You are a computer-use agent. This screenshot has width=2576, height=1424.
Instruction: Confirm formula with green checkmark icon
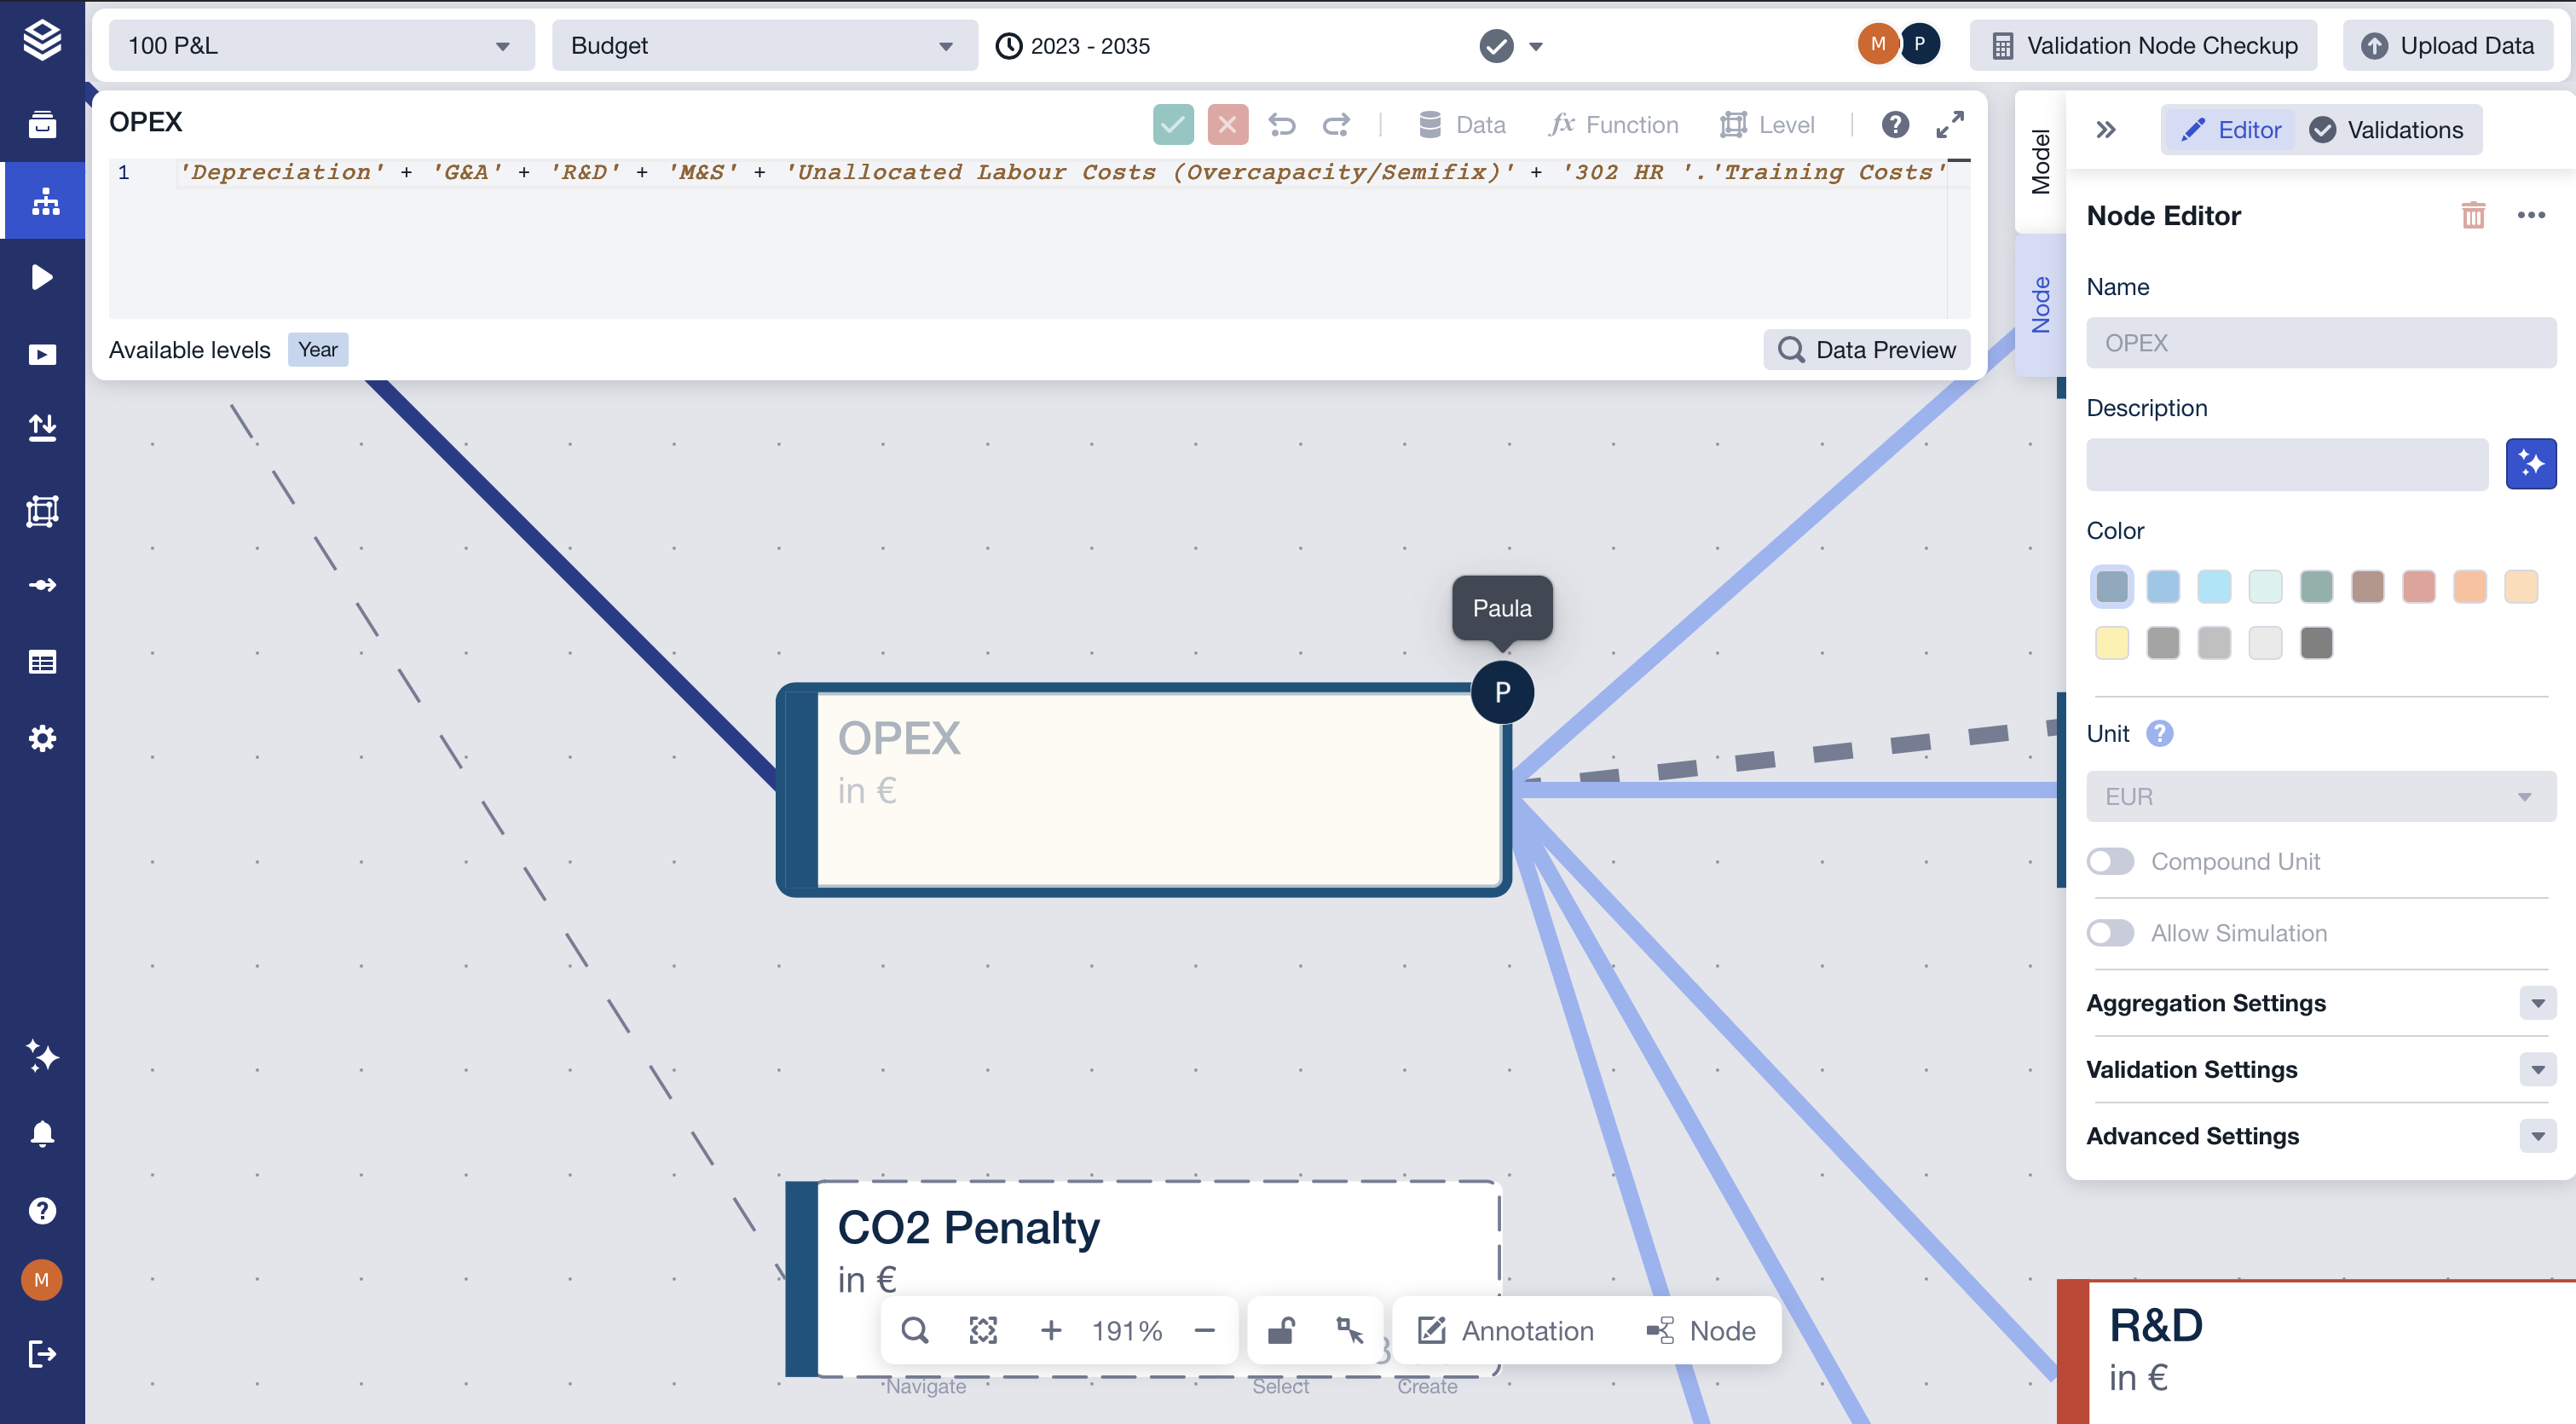tap(1172, 125)
